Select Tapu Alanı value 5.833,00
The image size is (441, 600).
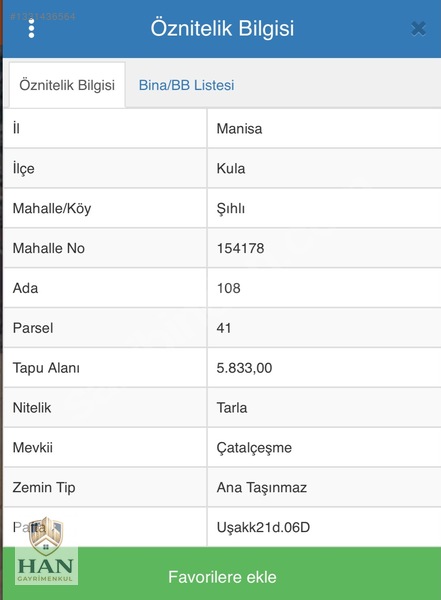[x=244, y=368]
